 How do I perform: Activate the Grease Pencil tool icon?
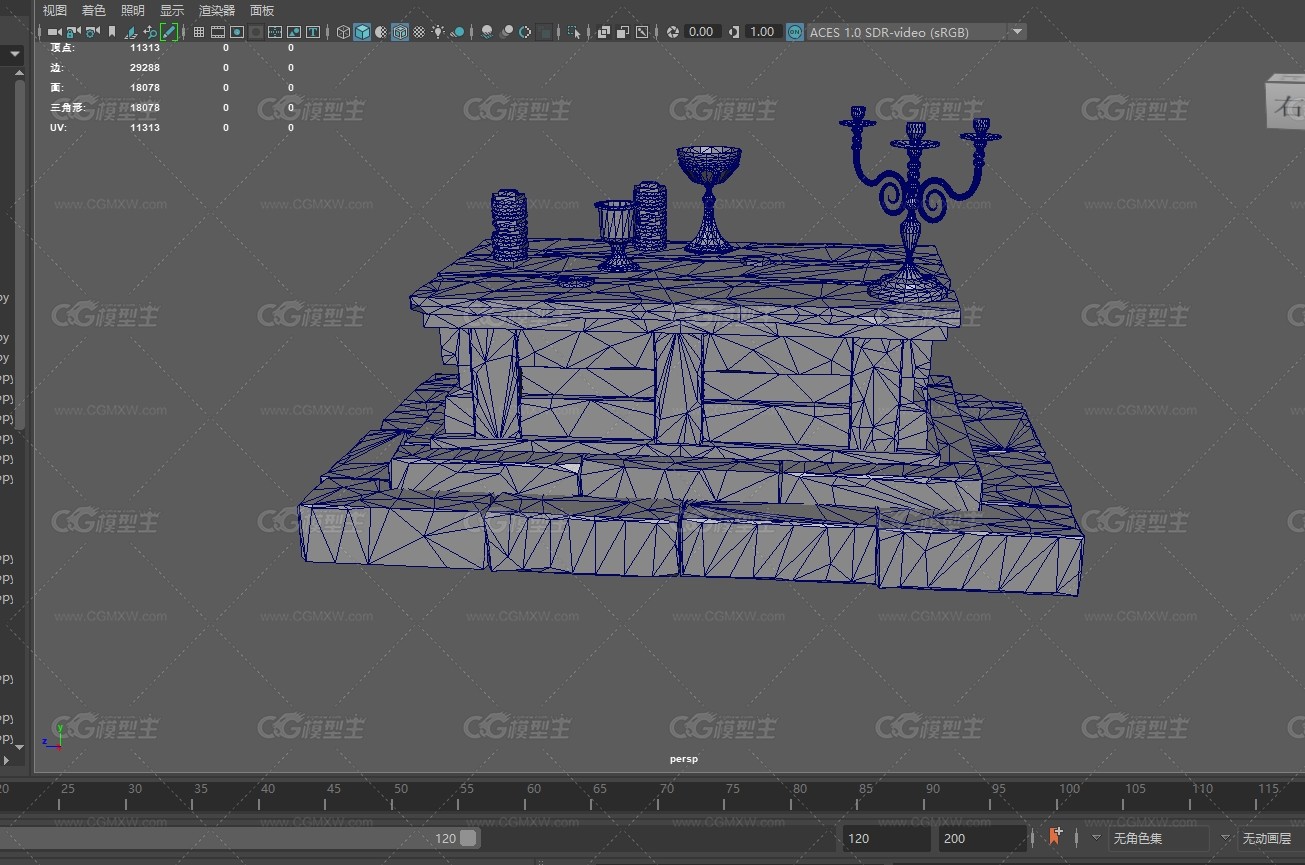(169, 32)
